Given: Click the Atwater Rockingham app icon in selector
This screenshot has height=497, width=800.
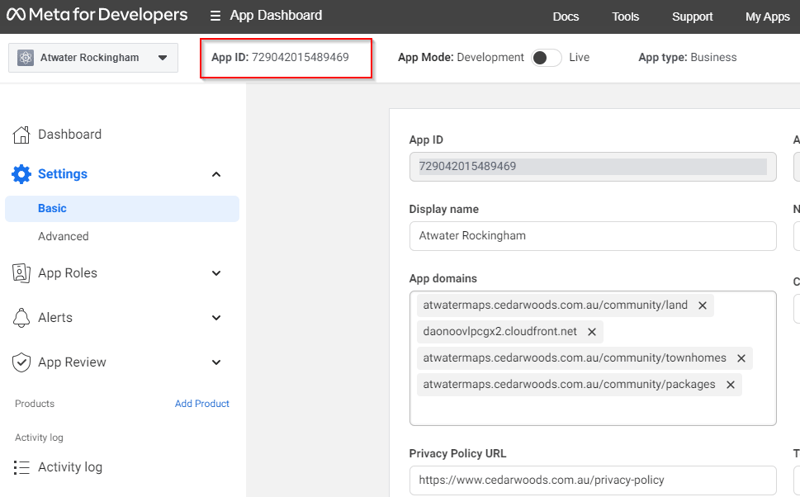Looking at the screenshot, I should [25, 58].
